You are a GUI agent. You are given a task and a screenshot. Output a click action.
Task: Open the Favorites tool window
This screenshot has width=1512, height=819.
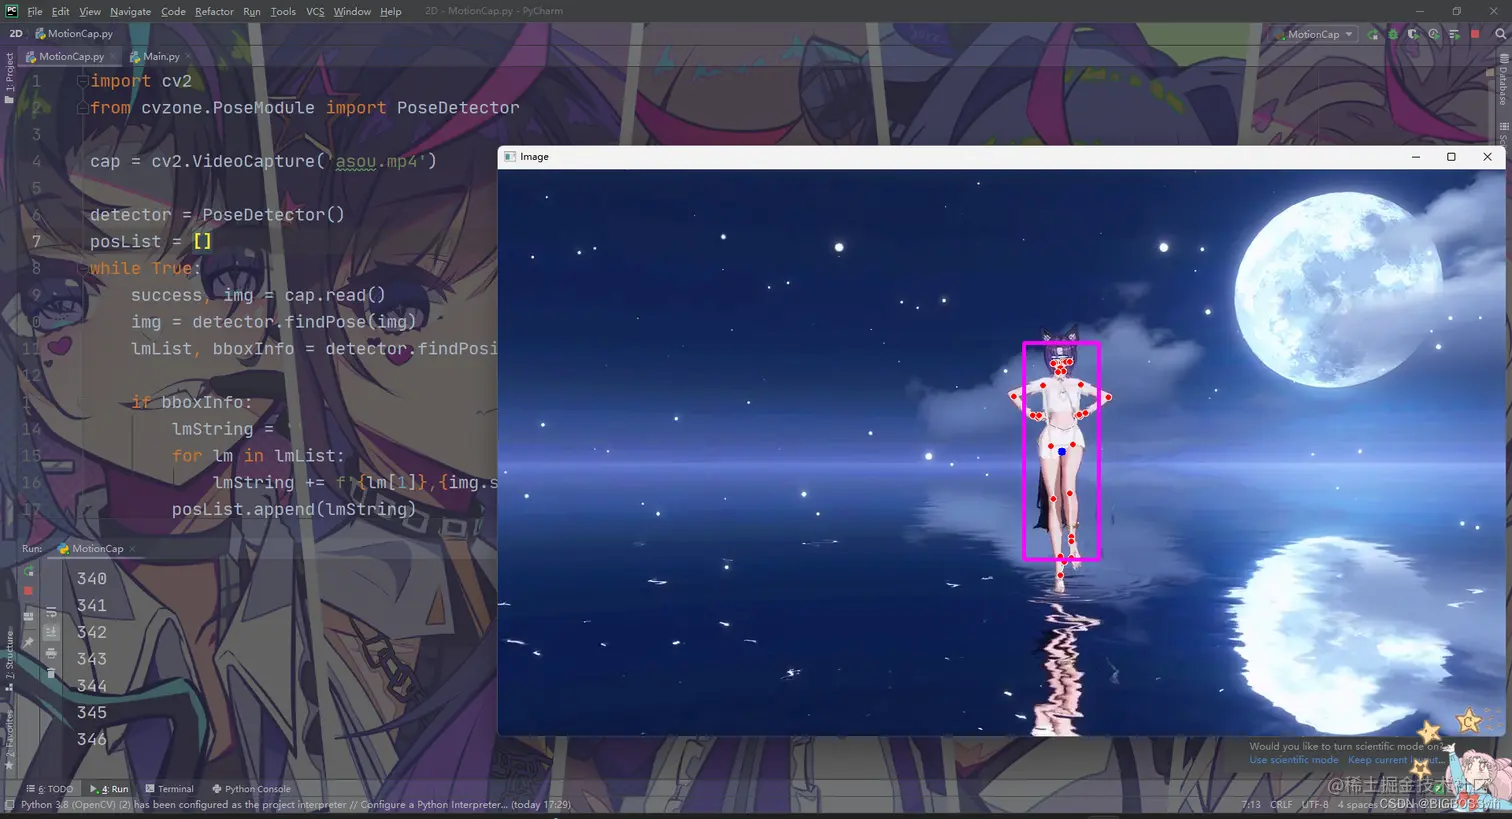tap(9, 740)
